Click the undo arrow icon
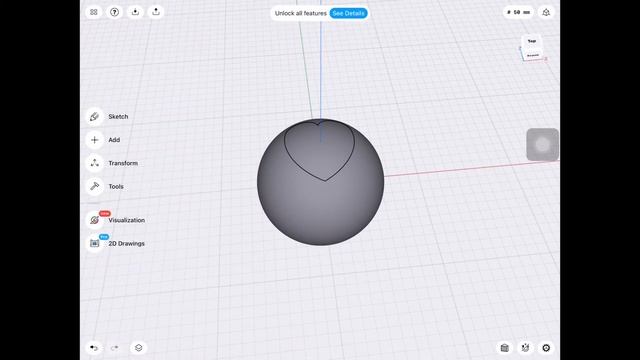 (x=94, y=348)
